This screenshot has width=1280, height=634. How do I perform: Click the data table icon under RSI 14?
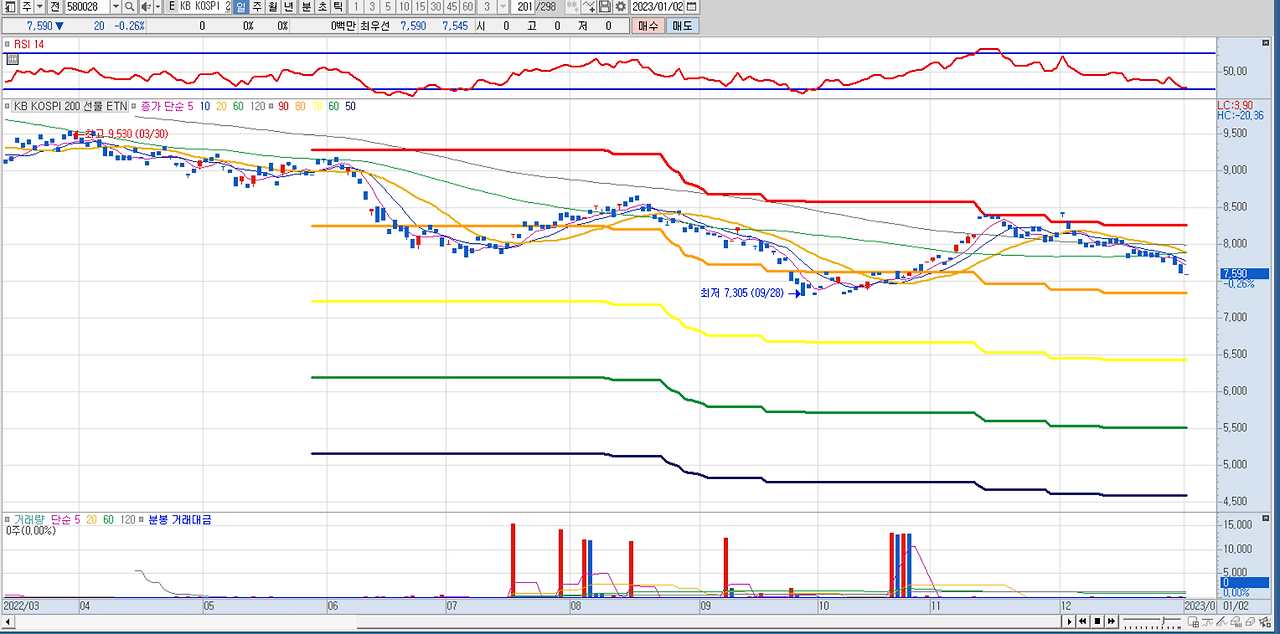coord(12,59)
